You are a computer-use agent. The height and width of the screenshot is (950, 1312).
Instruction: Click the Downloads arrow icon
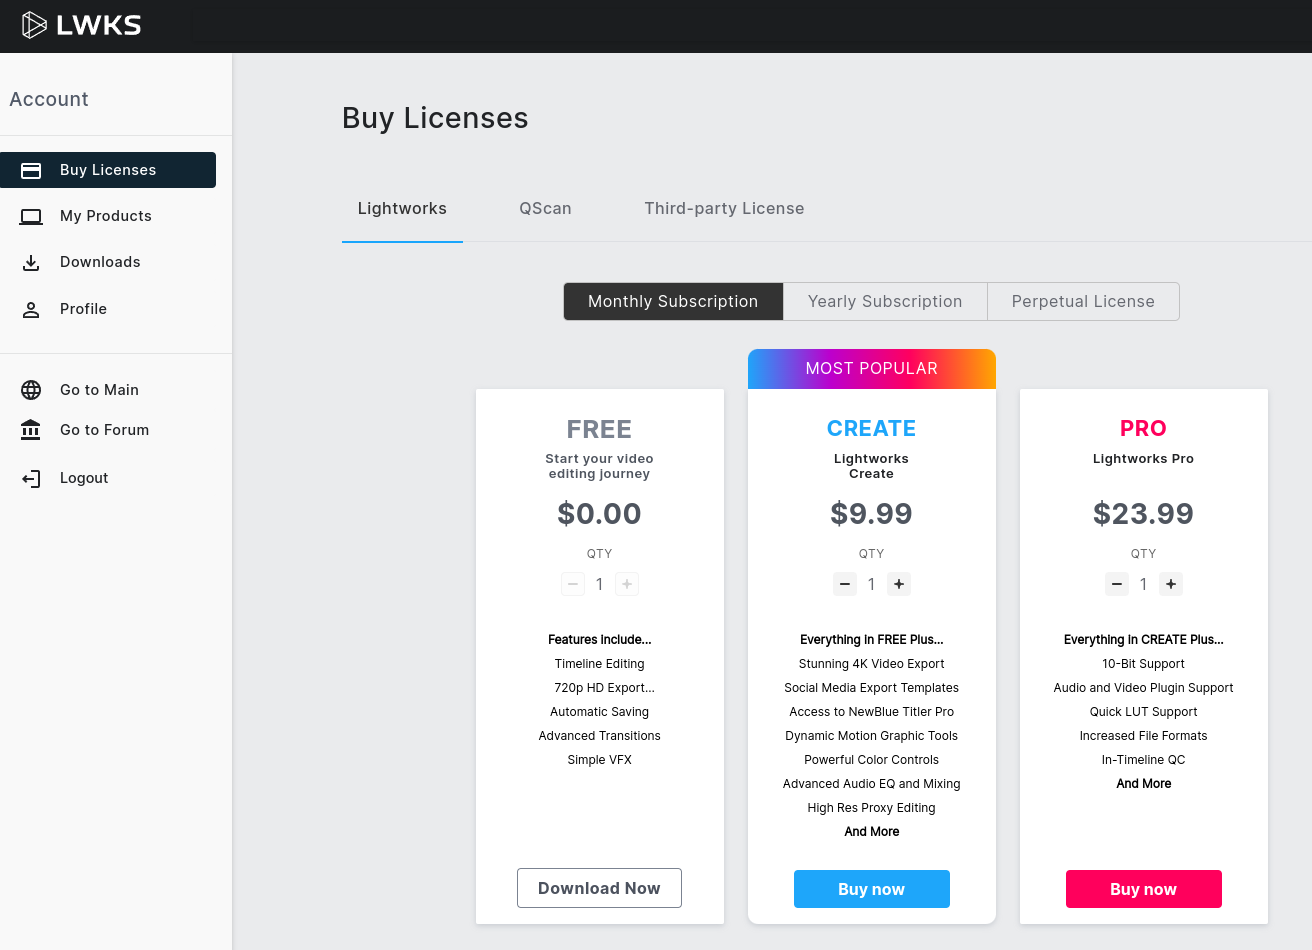(31, 262)
